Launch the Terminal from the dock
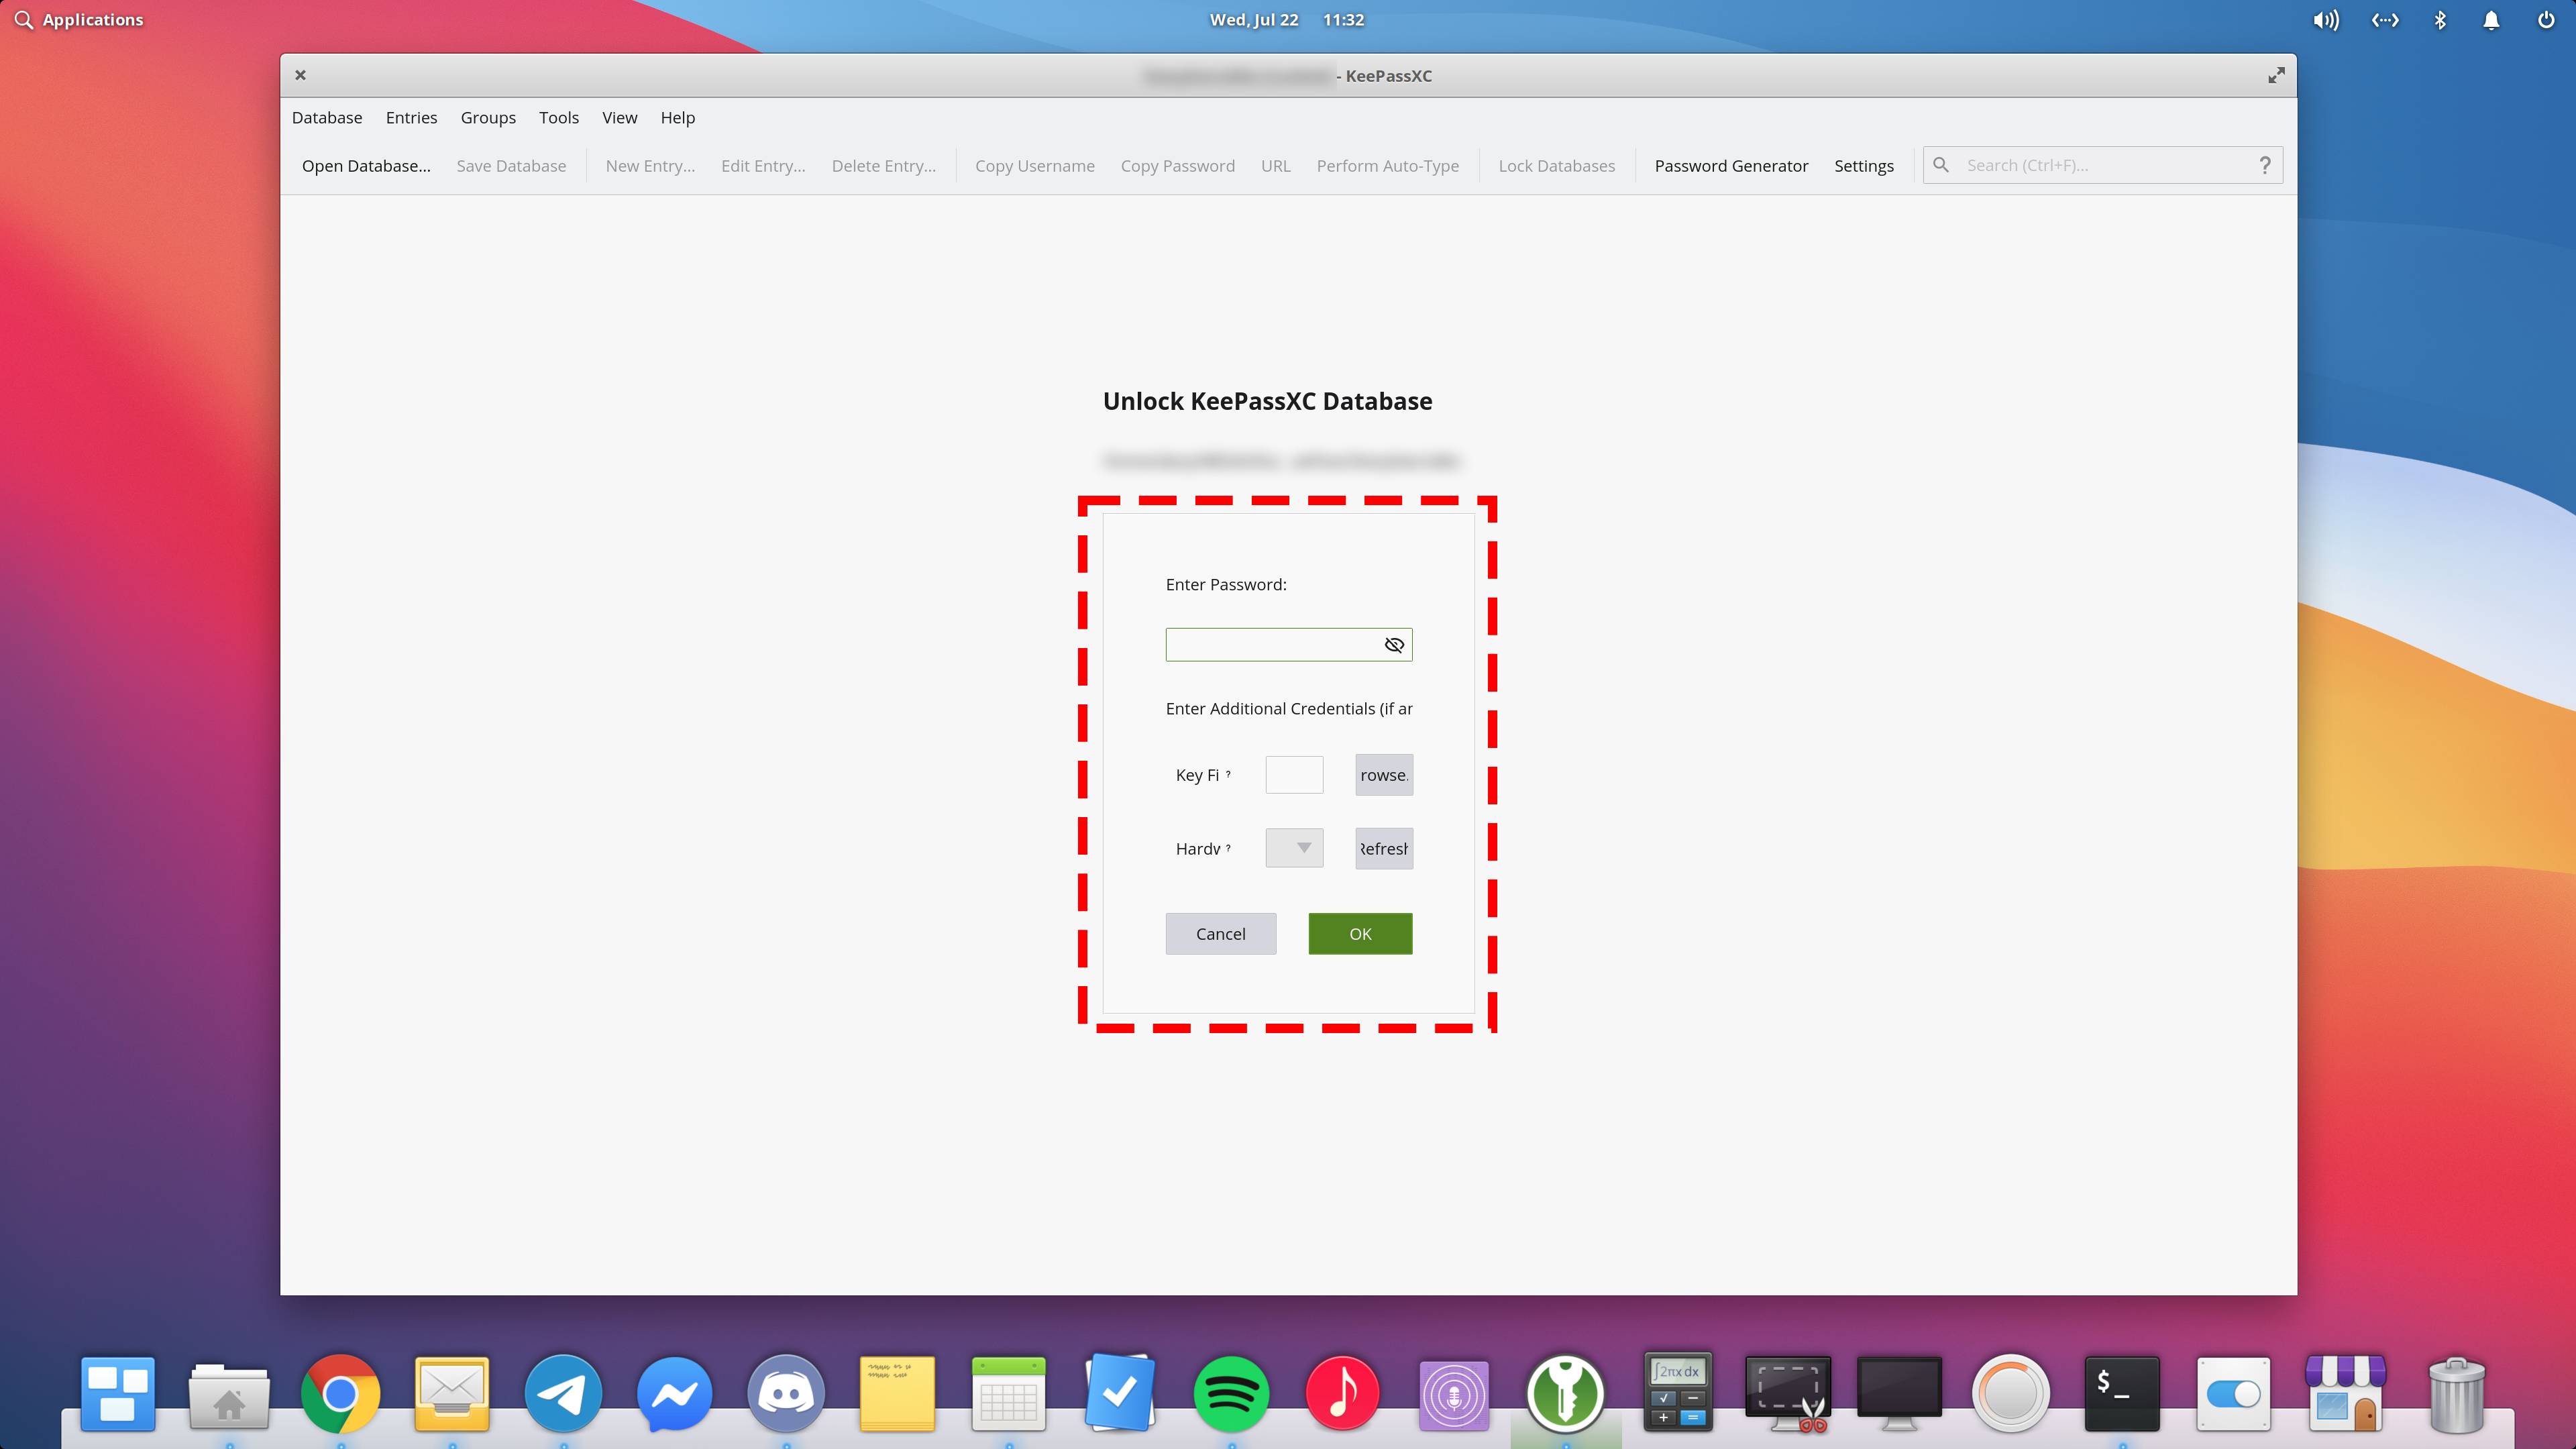 click(2122, 1392)
